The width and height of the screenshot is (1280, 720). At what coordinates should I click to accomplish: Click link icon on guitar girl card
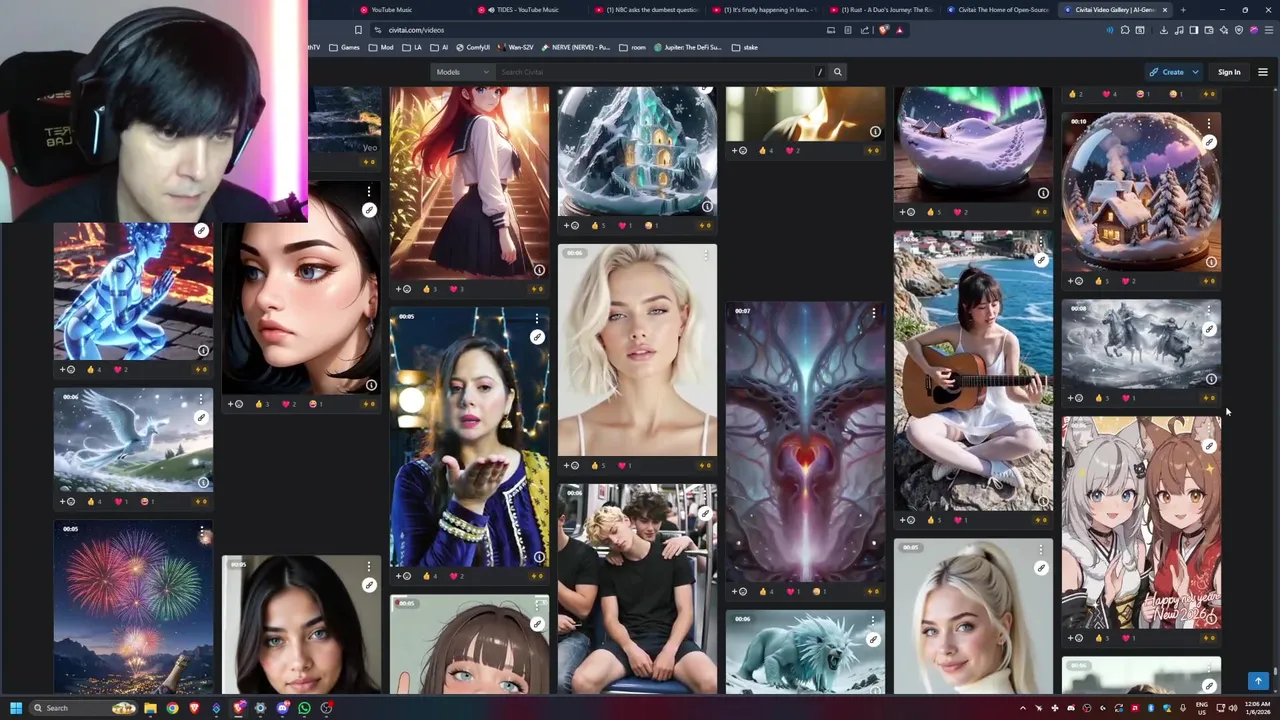coord(1041,260)
